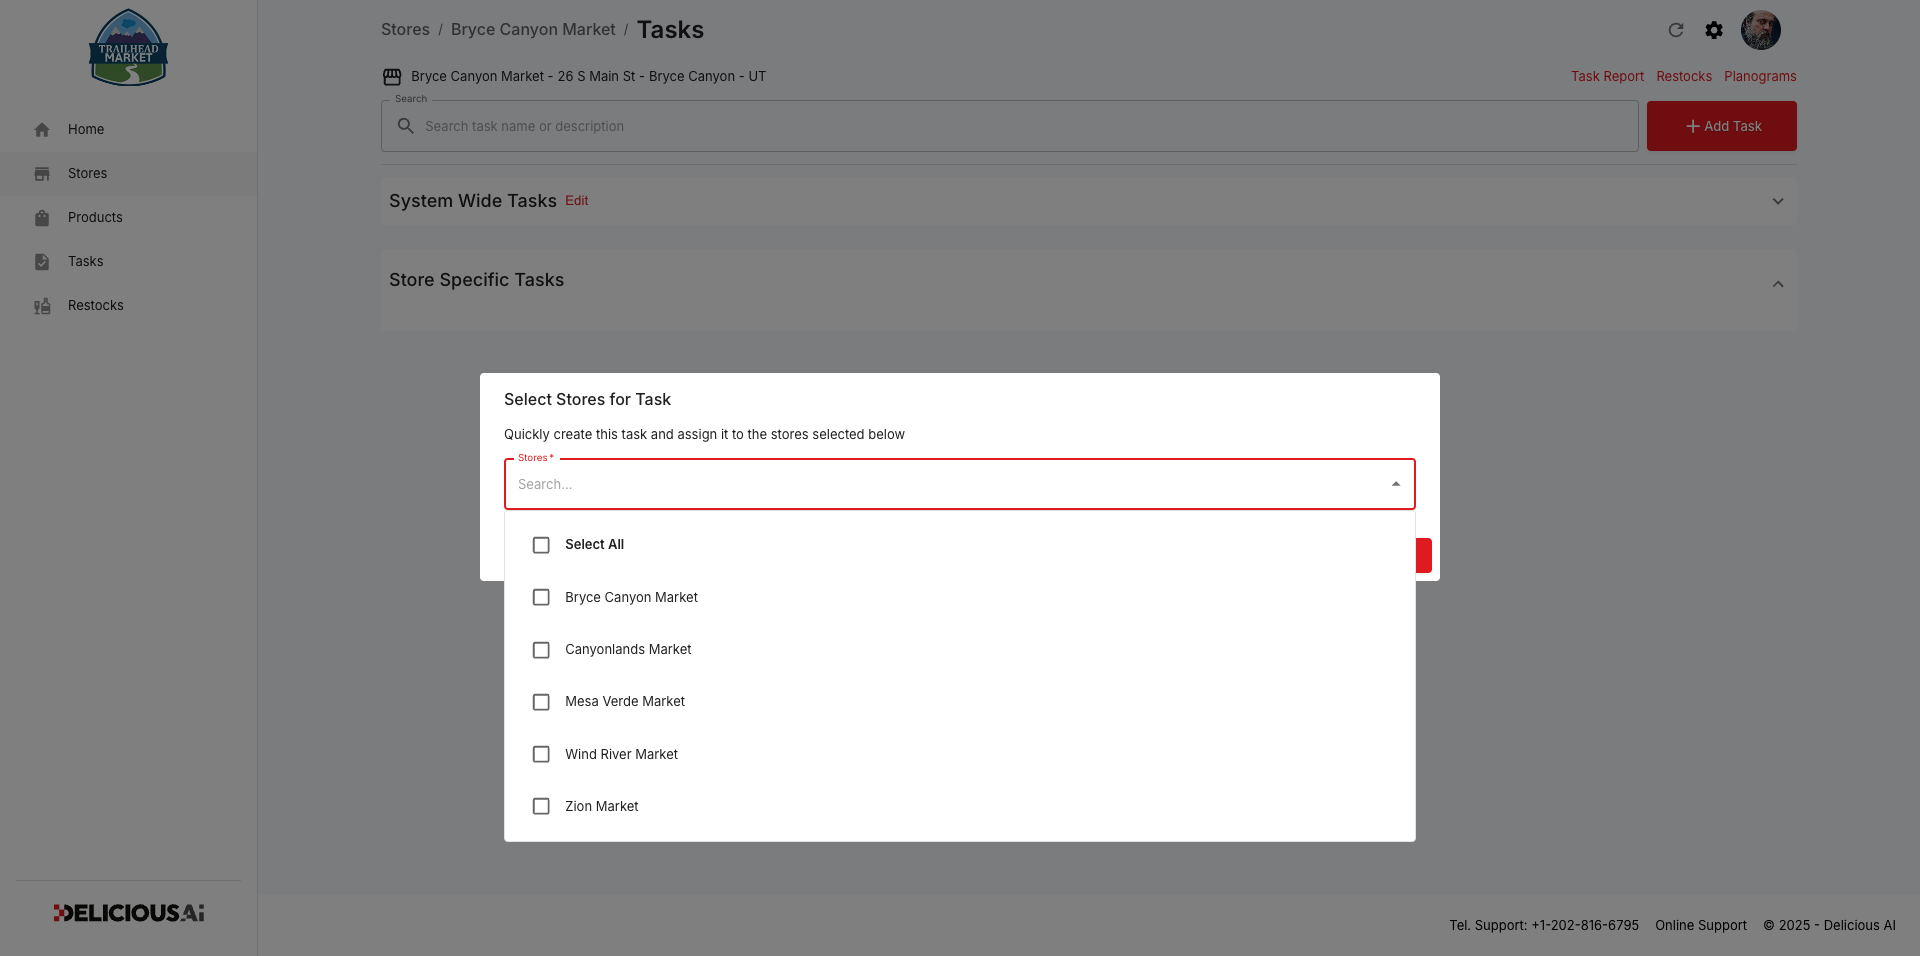Collapse the Stores dropdown arrow
The height and width of the screenshot is (956, 1920).
click(x=1396, y=484)
